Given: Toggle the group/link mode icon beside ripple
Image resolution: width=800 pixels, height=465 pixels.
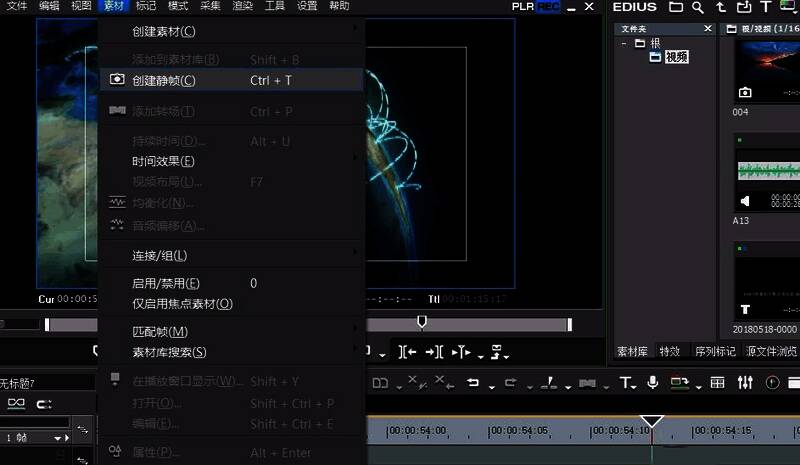Looking at the screenshot, I should 44,404.
